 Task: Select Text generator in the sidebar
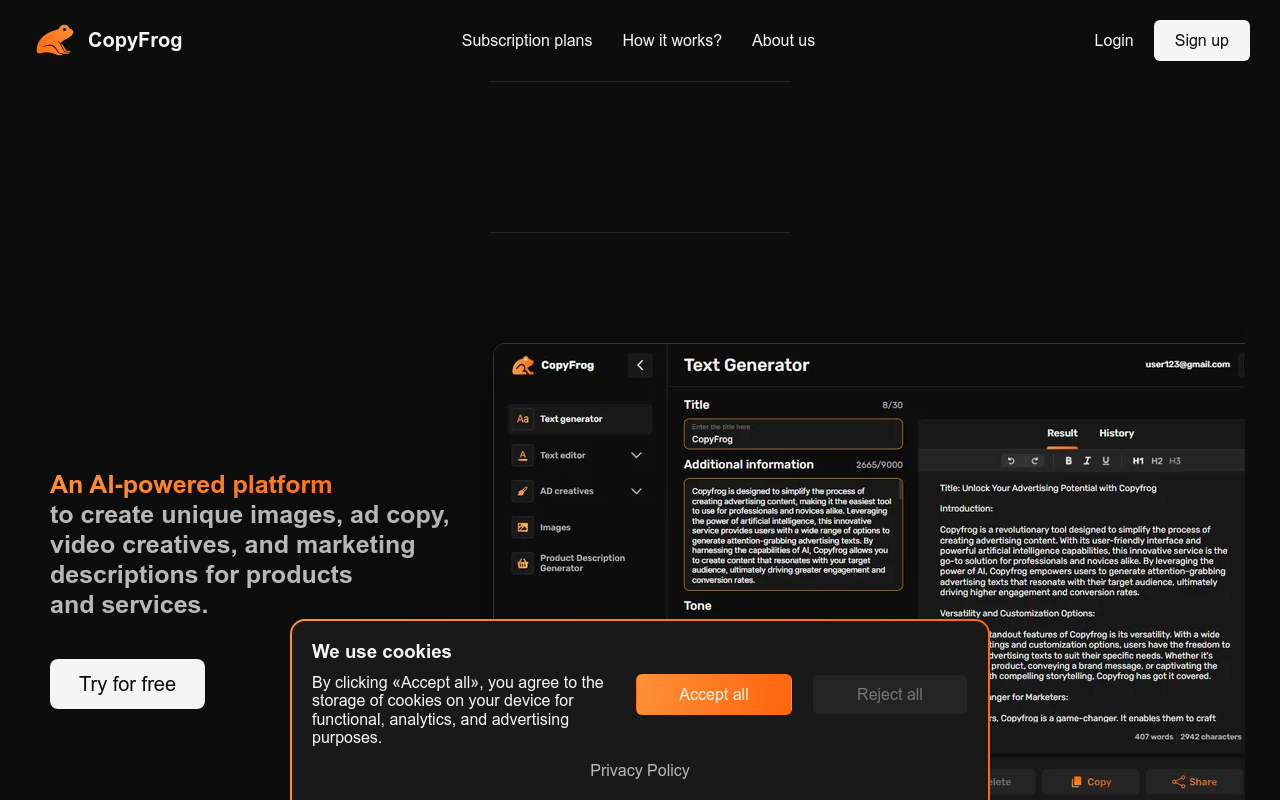click(580, 419)
